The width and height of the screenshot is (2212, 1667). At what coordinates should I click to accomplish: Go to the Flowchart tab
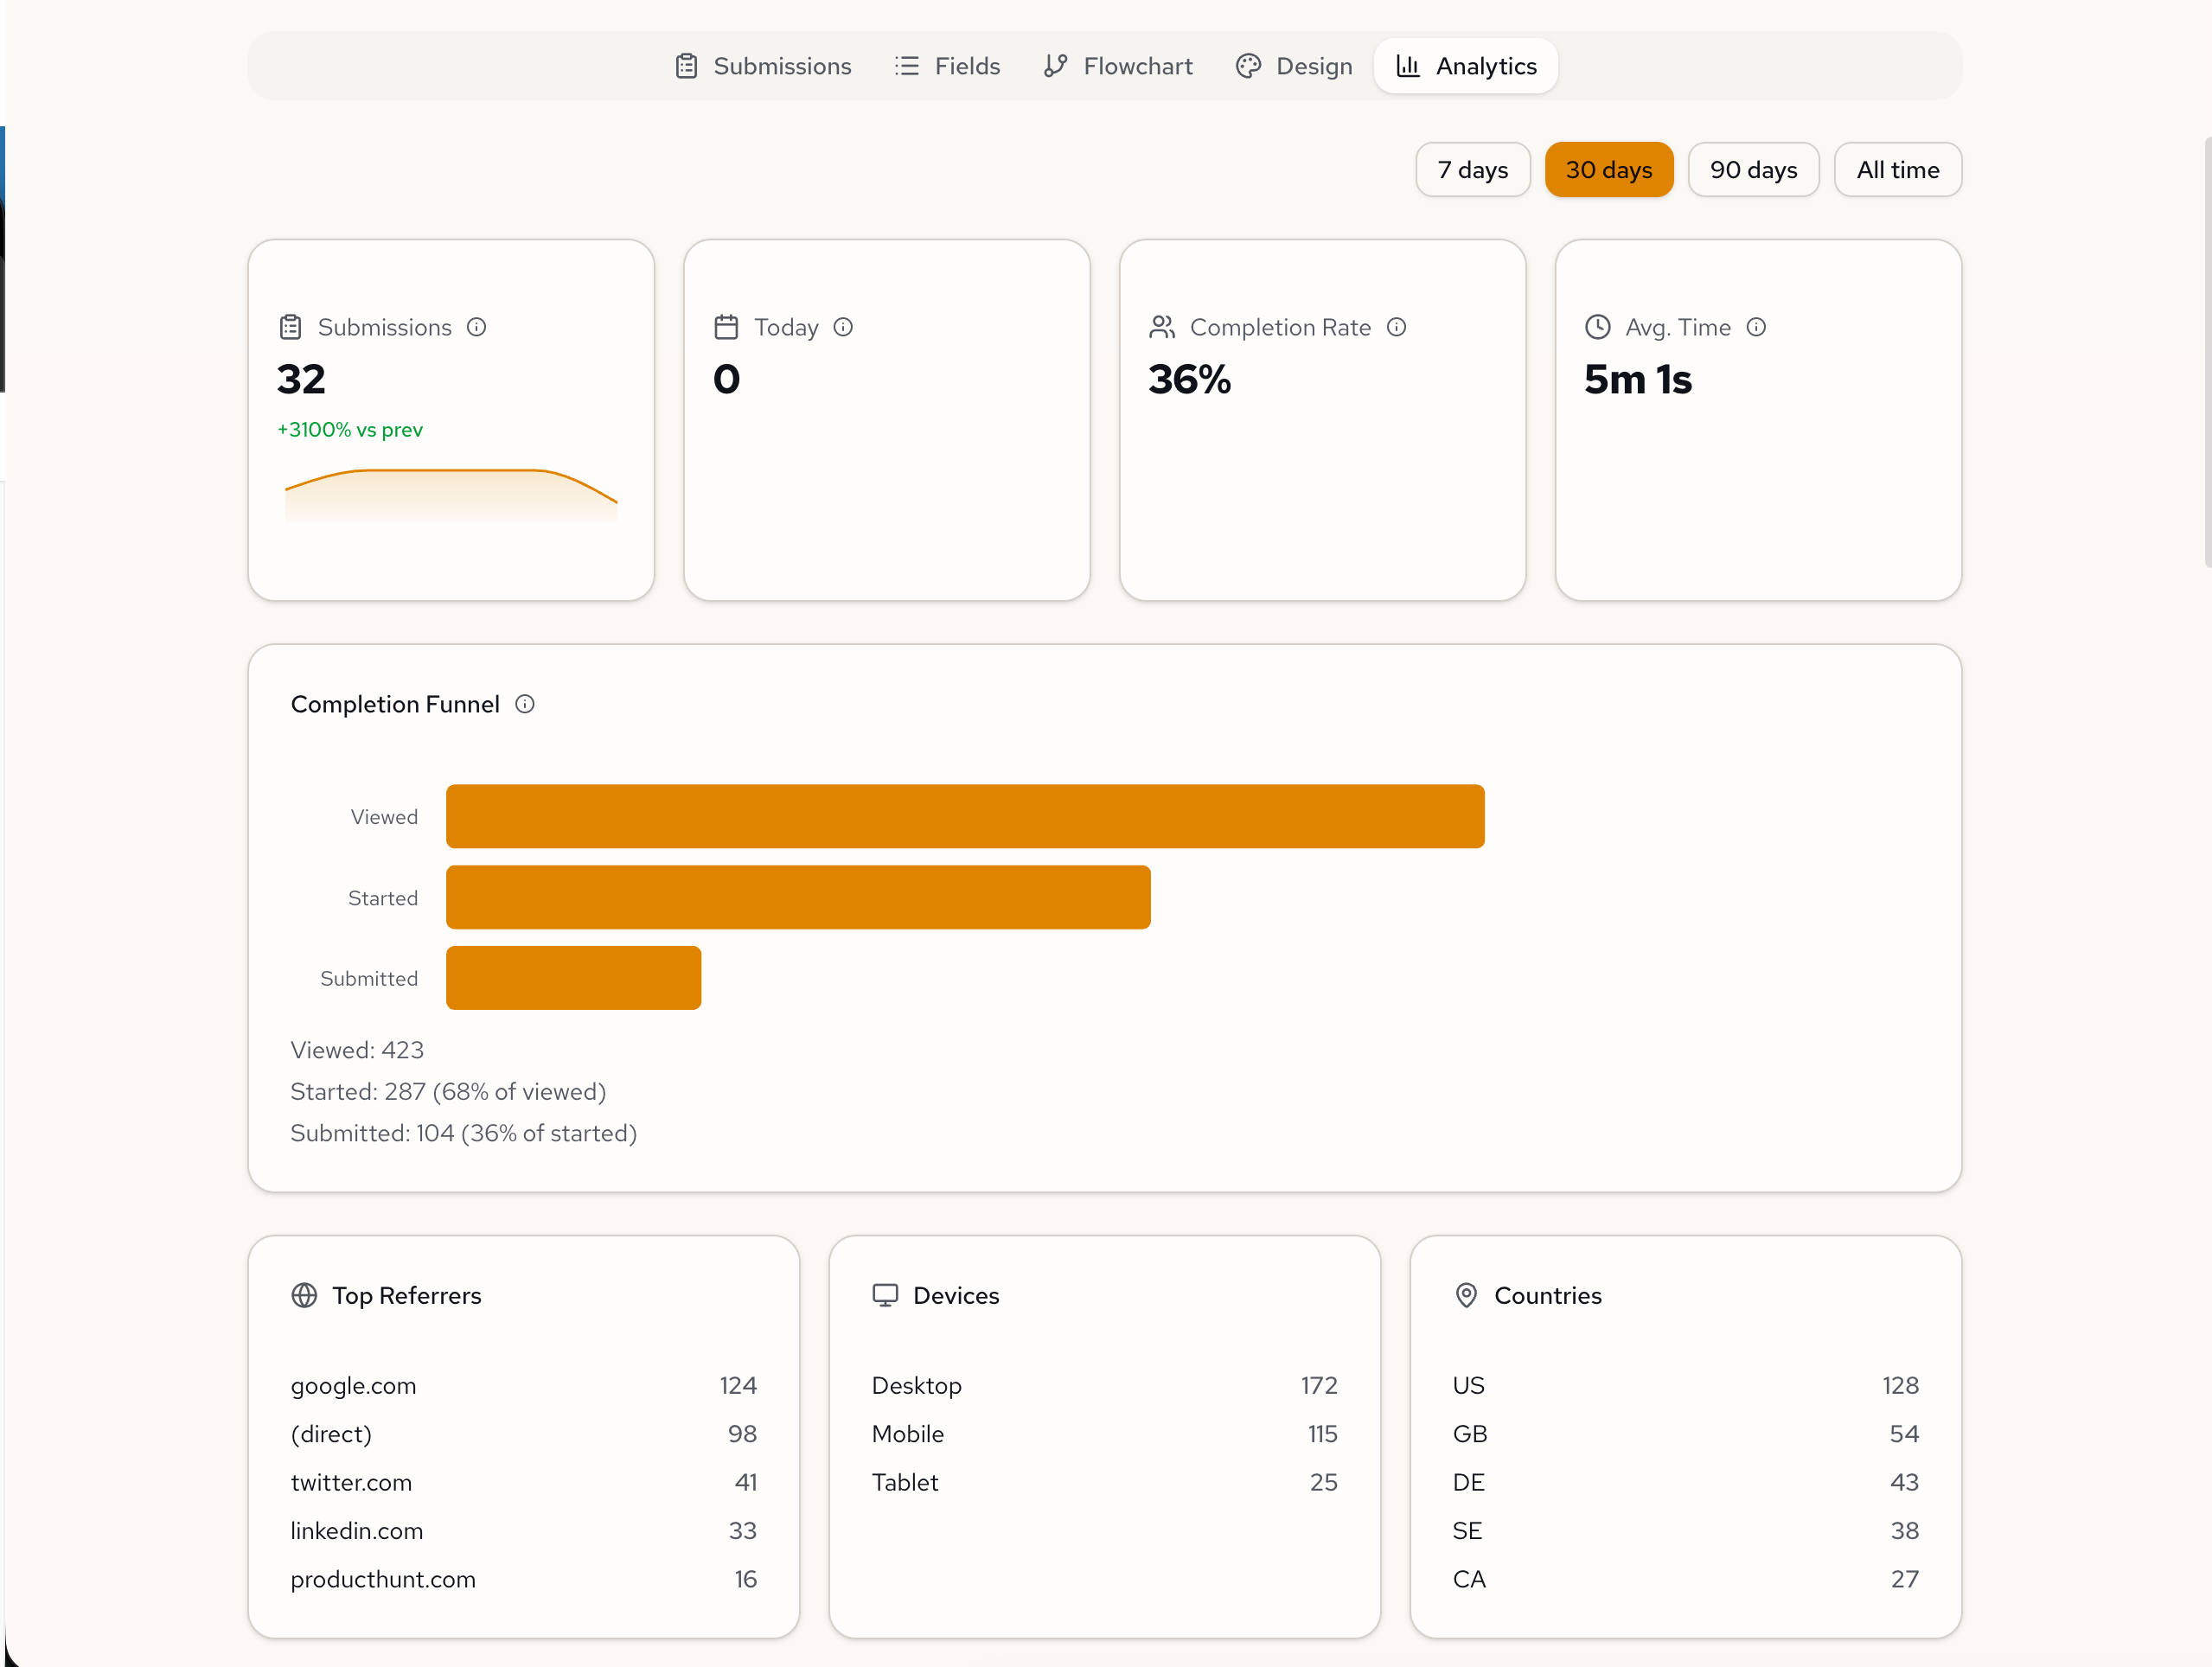(x=1118, y=66)
